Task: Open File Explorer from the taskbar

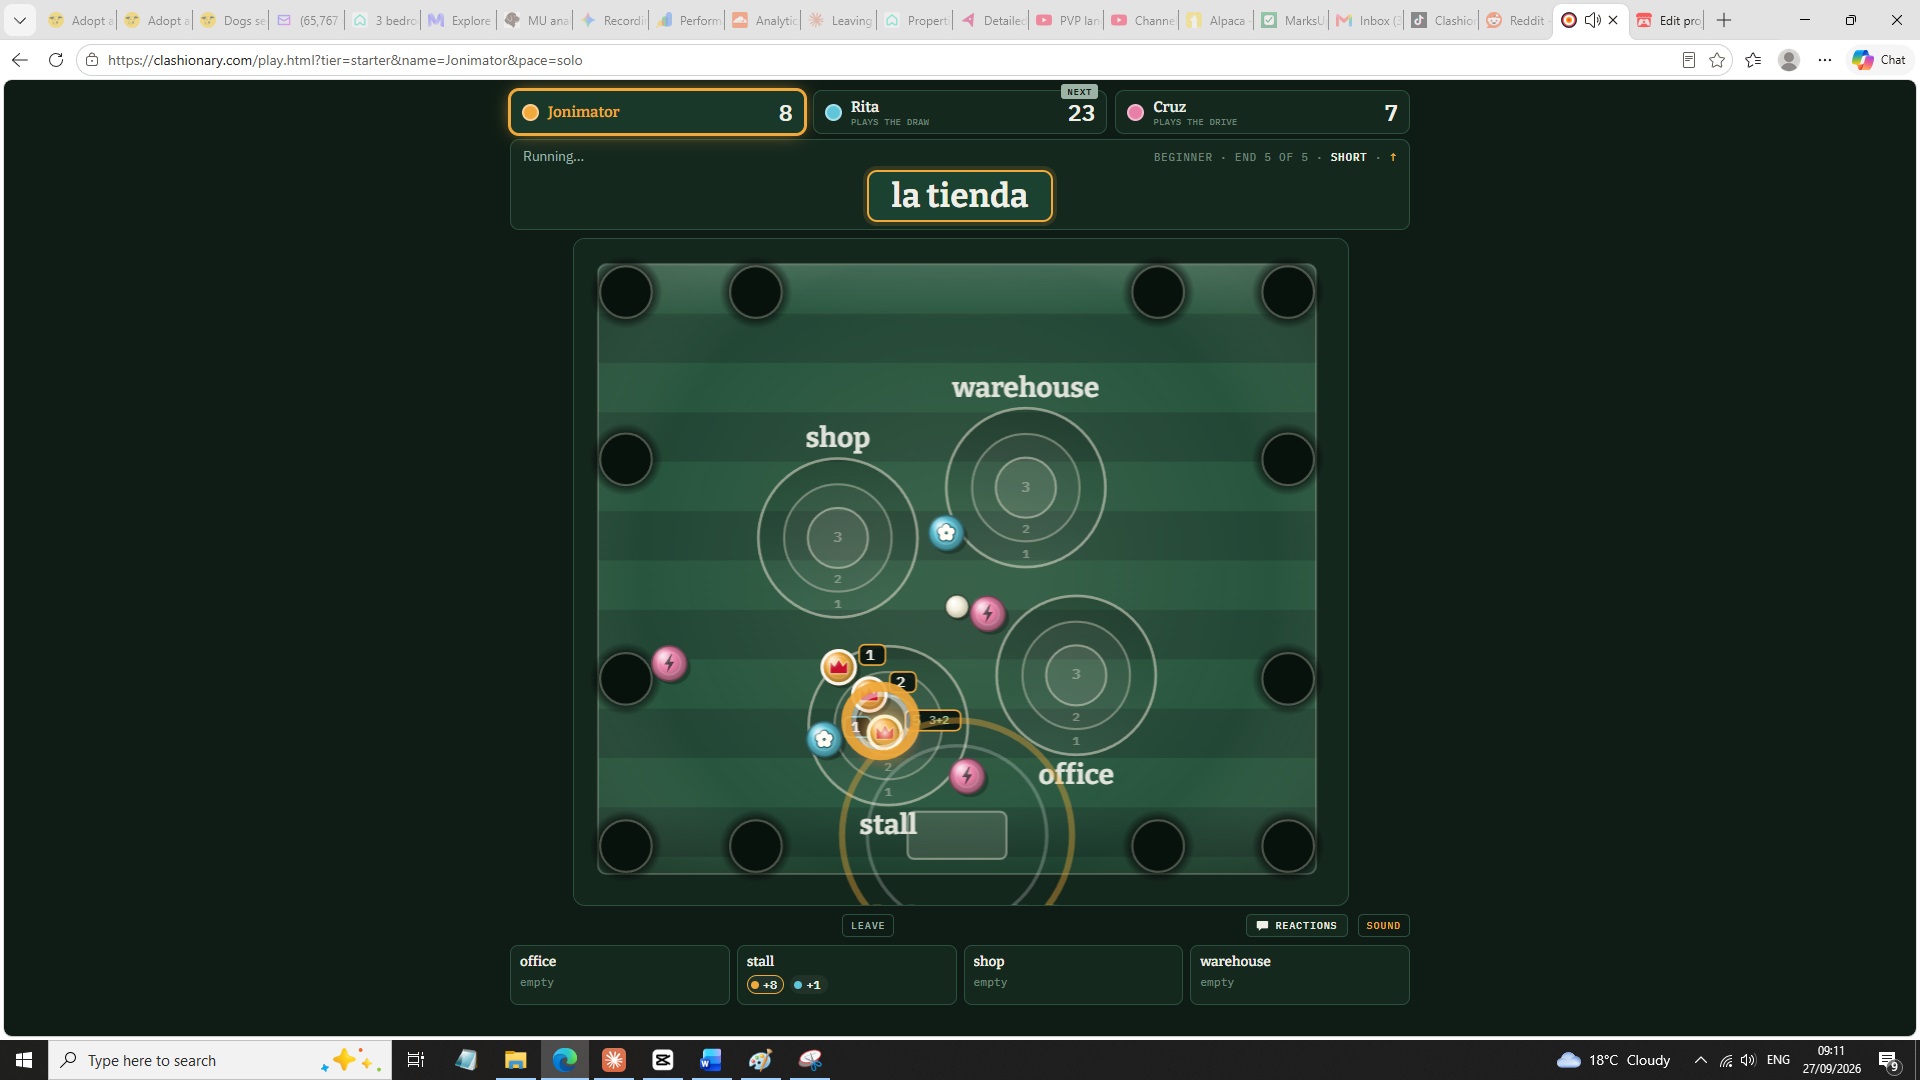Action: tap(515, 1060)
